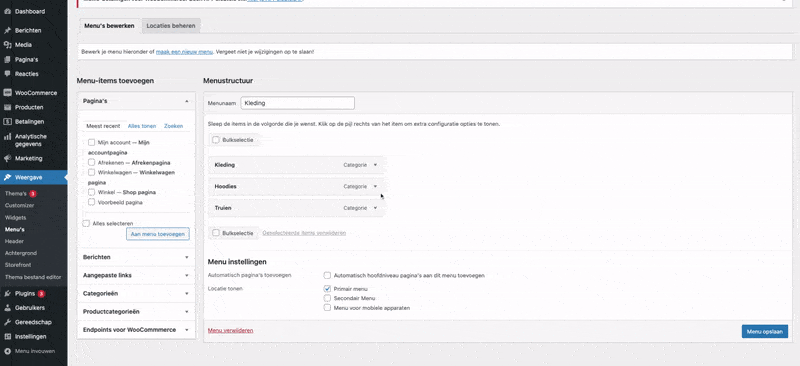Click the Producten icon in sidebar
Screen dimensions: 800x366
(7, 107)
